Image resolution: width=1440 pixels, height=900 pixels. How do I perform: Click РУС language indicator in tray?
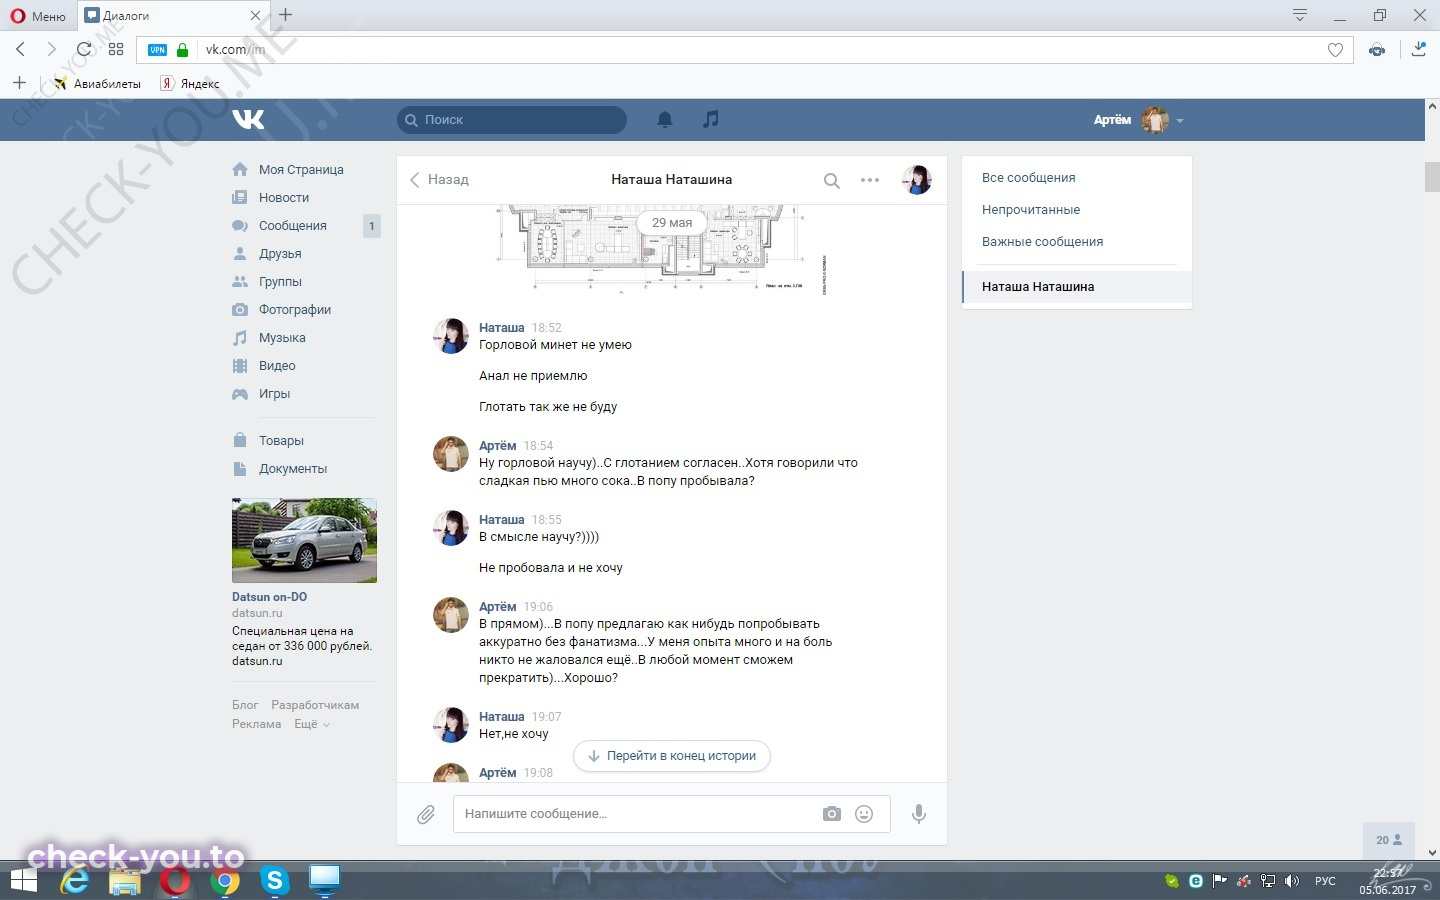click(x=1325, y=881)
